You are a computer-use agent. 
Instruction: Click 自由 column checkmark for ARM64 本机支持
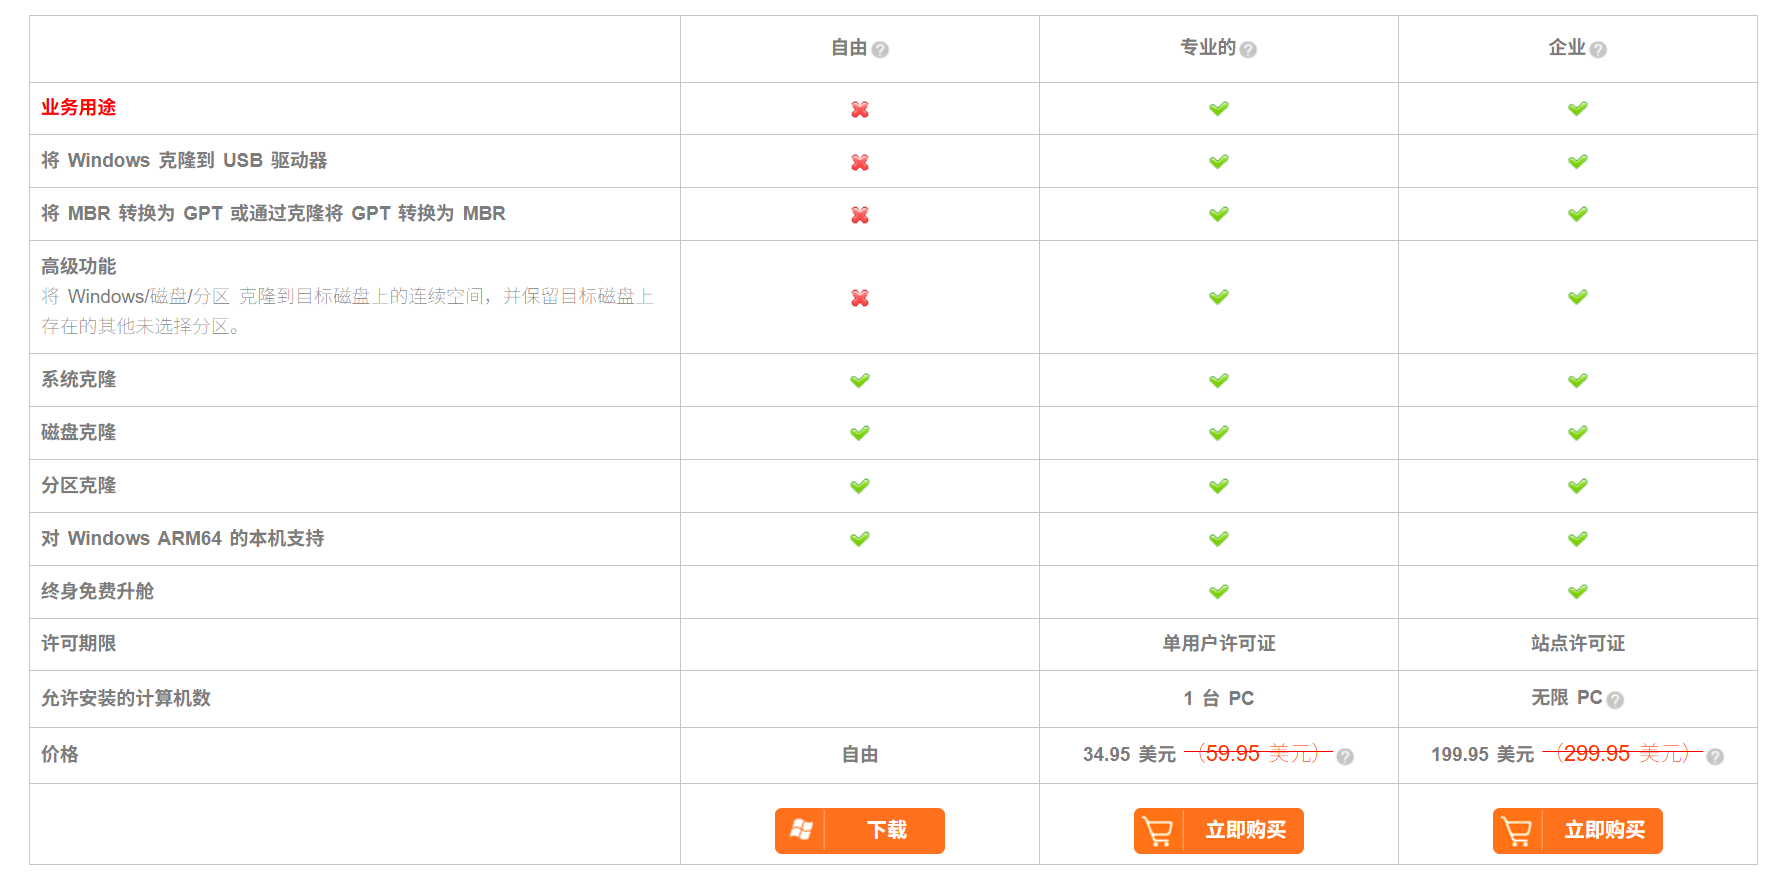click(x=860, y=539)
